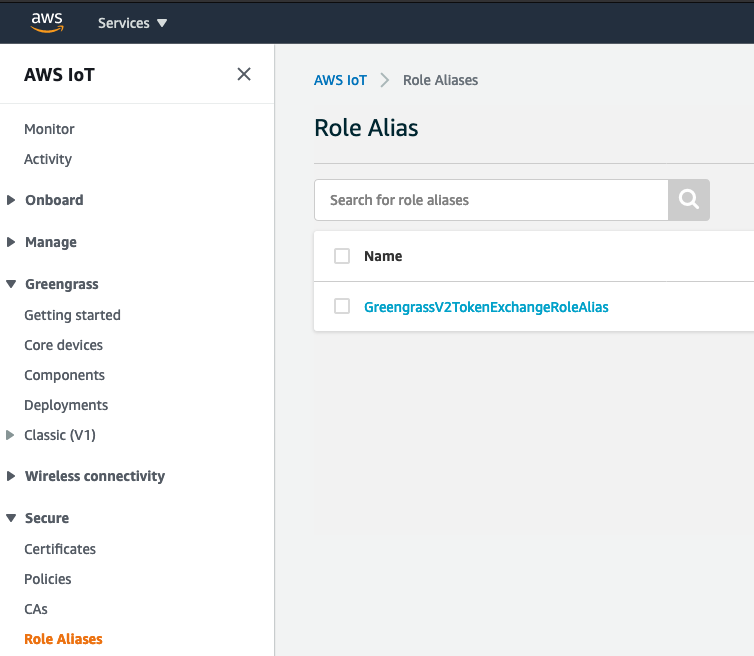
Task: Focus the Search for role aliases field
Action: 491,200
